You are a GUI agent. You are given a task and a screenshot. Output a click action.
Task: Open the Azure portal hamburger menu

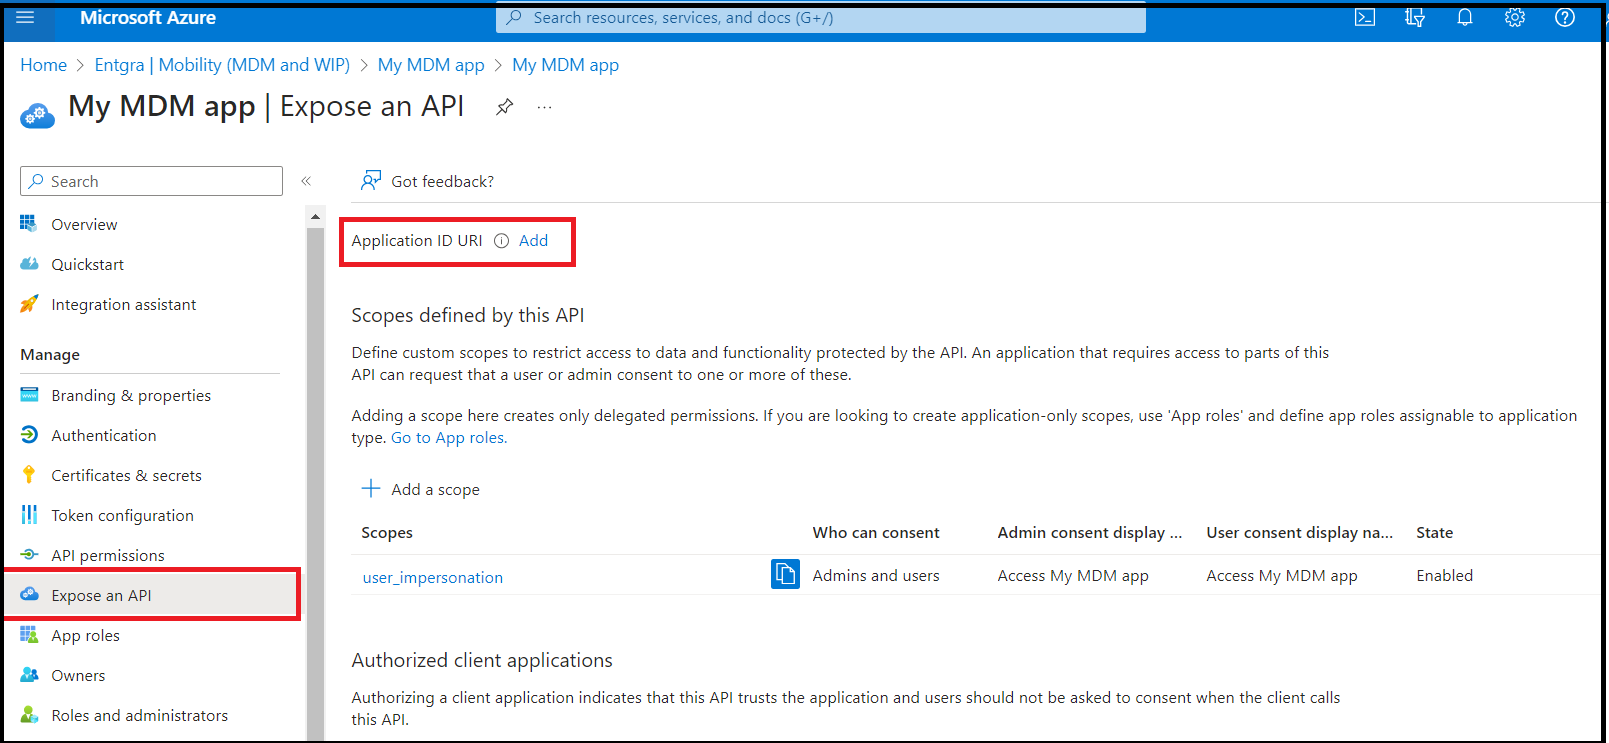pyautogui.click(x=25, y=17)
